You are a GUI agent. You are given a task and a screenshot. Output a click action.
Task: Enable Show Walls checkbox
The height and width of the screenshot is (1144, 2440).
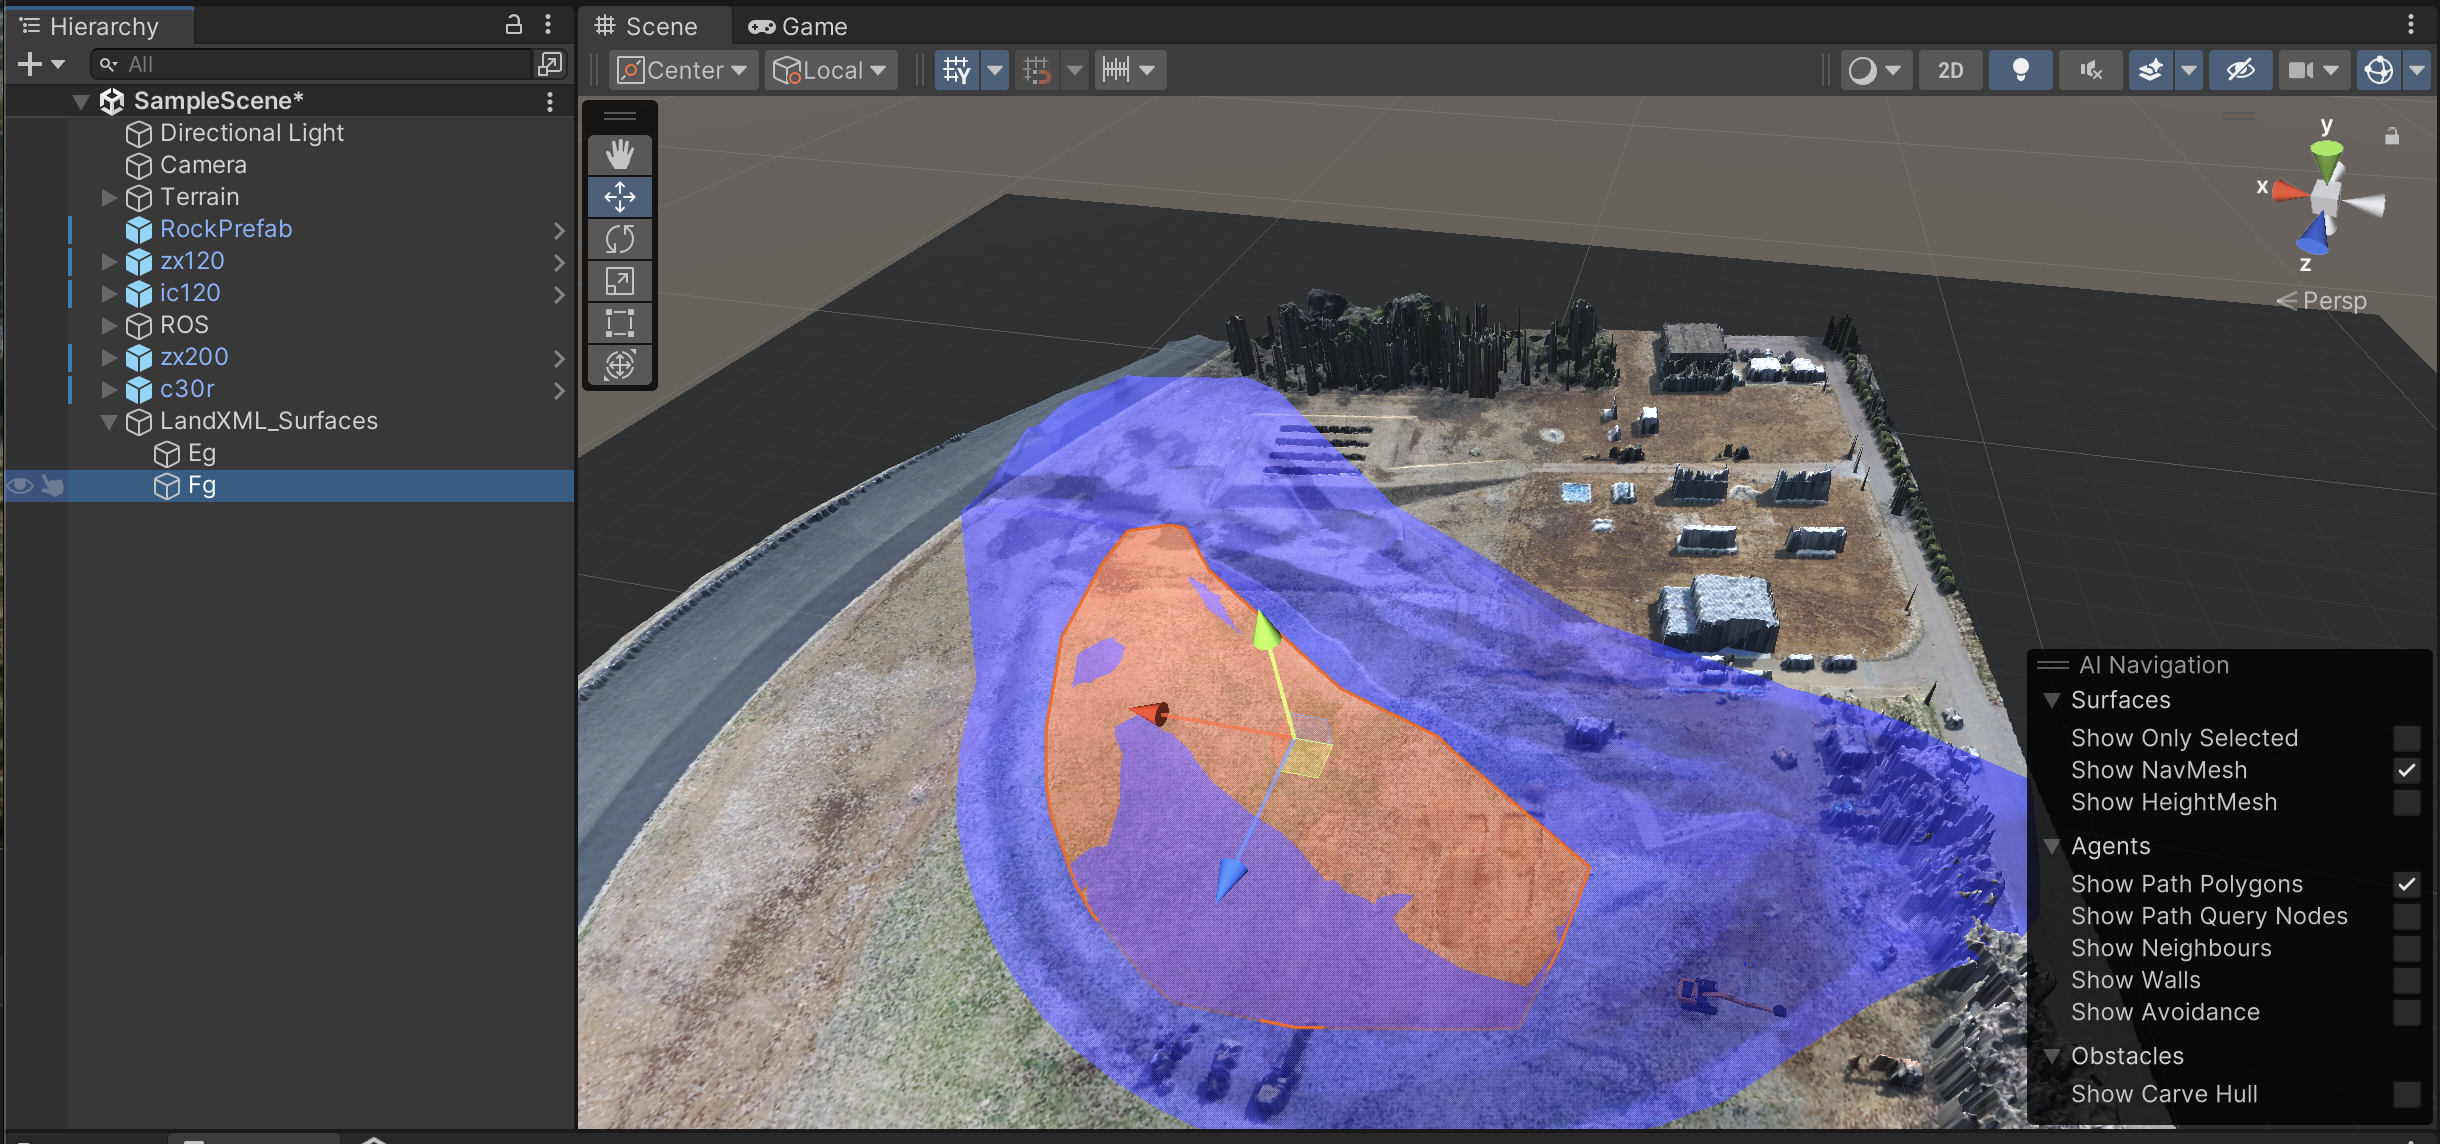(2407, 980)
